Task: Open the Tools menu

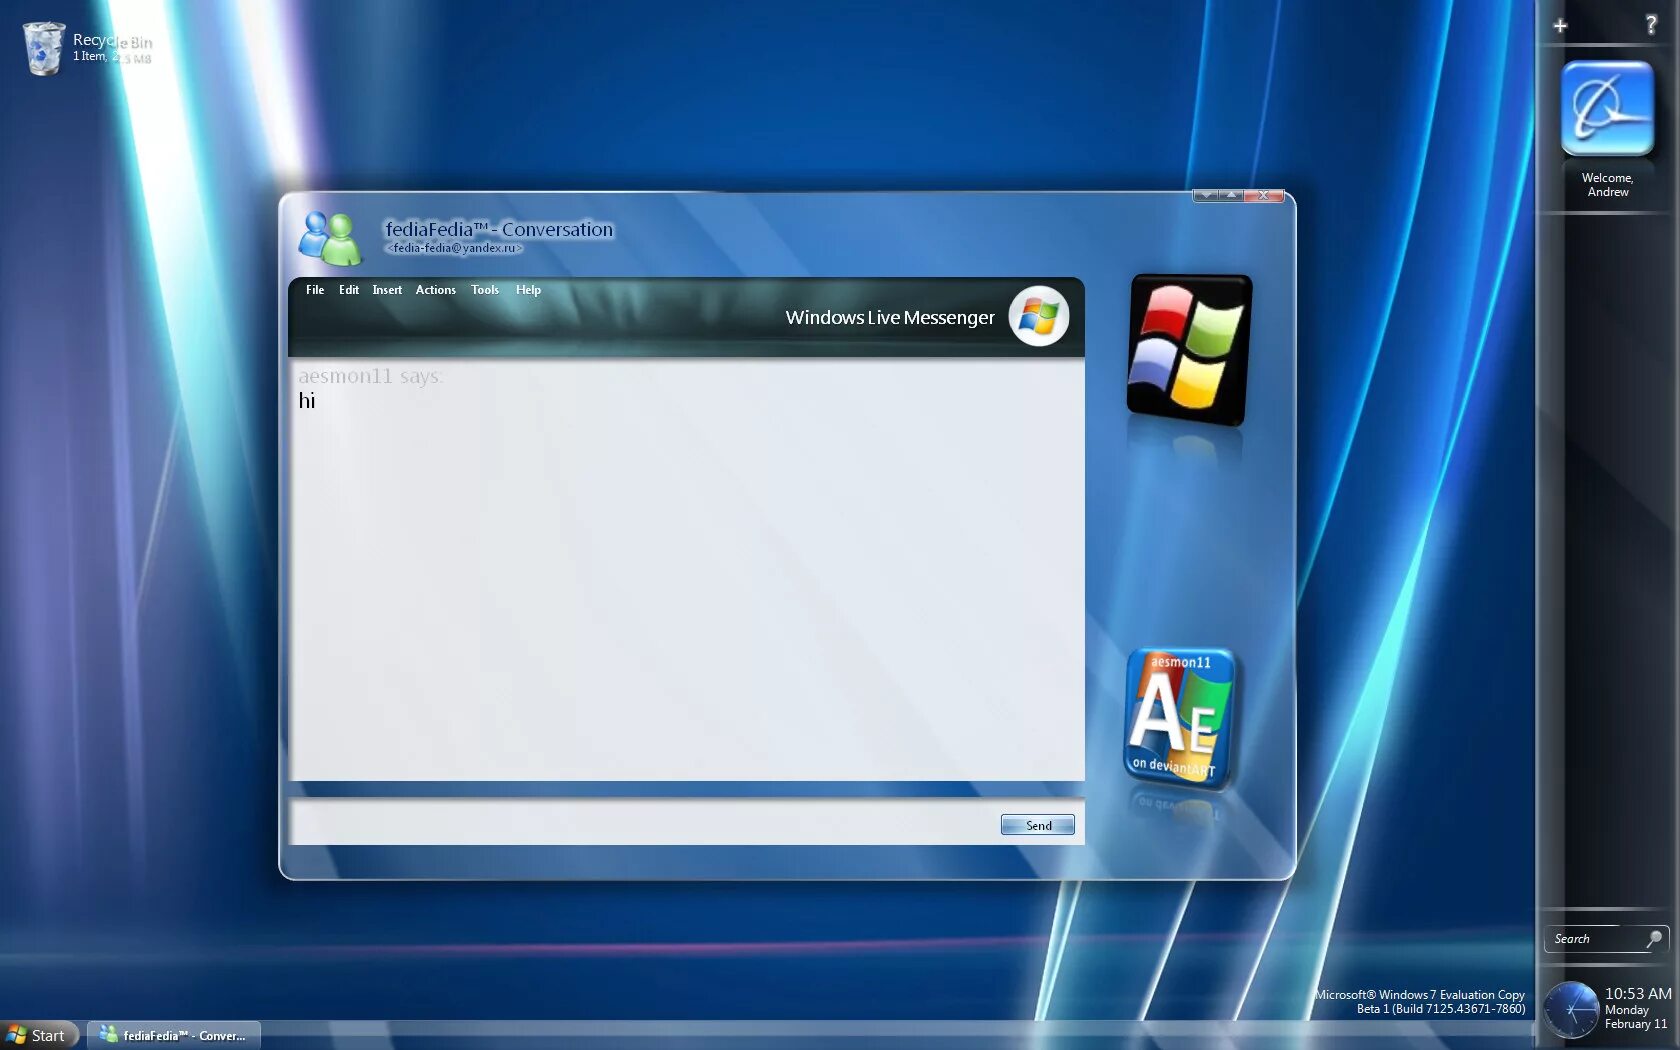Action: [485, 290]
